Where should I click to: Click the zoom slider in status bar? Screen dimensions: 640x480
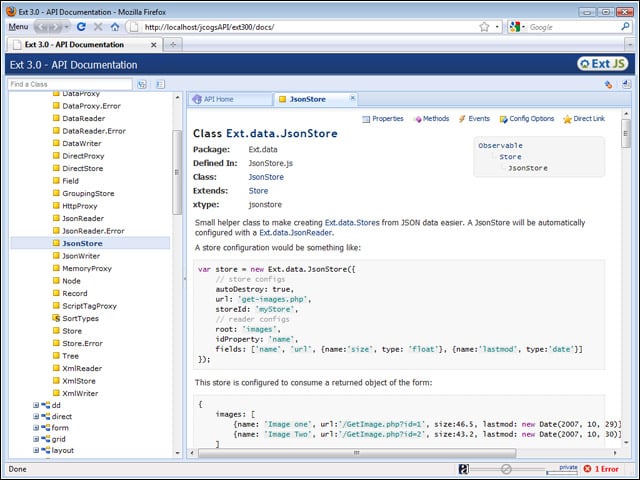point(507,468)
